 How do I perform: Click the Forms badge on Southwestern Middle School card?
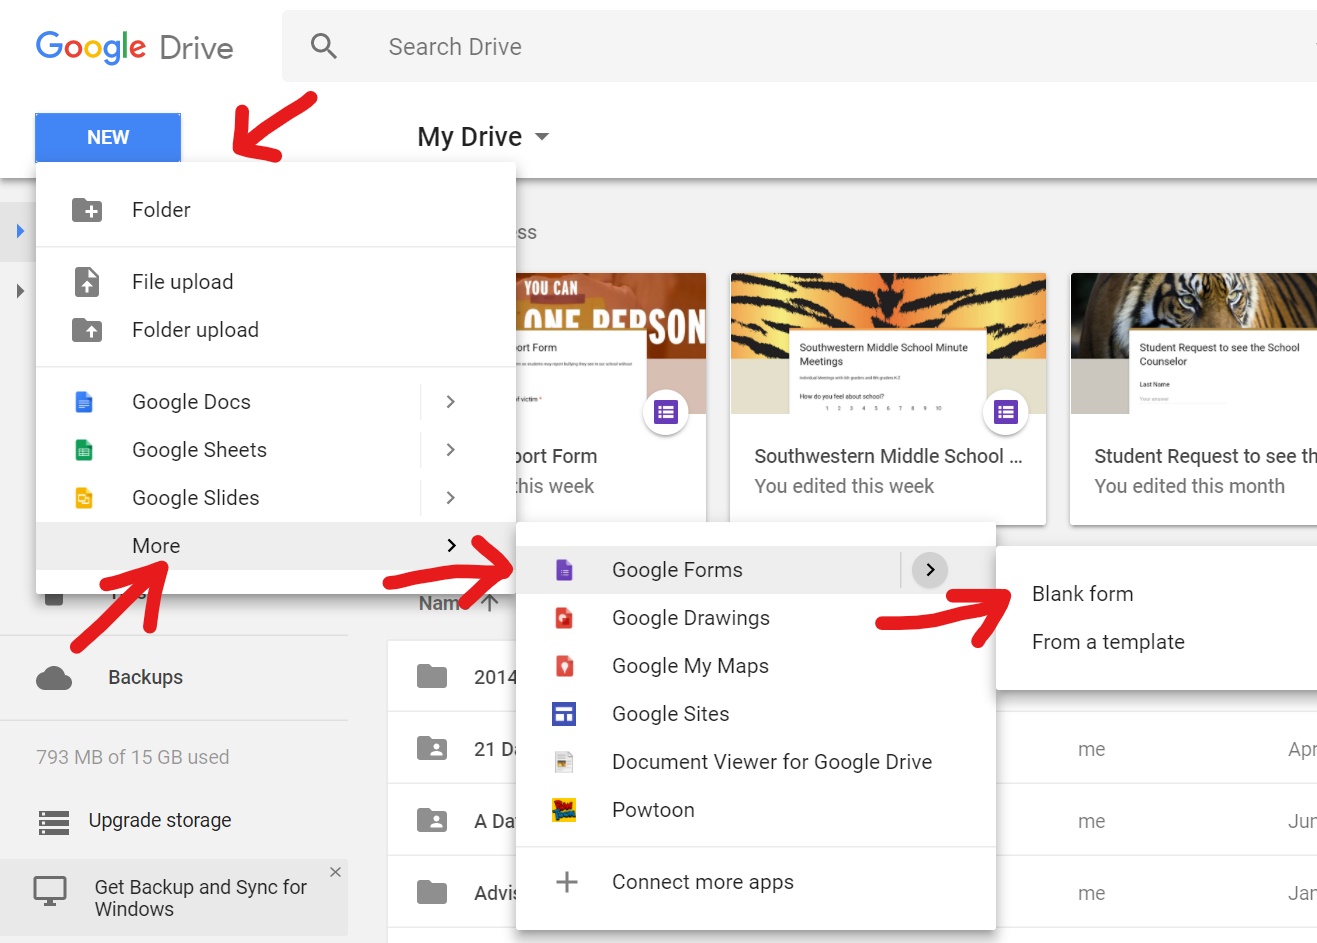pyautogui.click(x=1006, y=412)
